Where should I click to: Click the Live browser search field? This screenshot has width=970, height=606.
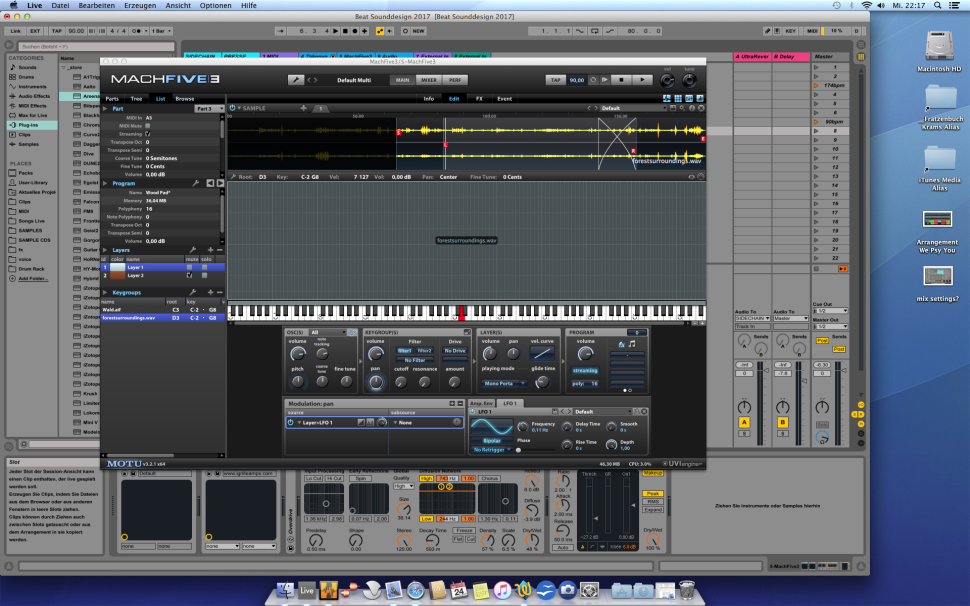(96, 46)
